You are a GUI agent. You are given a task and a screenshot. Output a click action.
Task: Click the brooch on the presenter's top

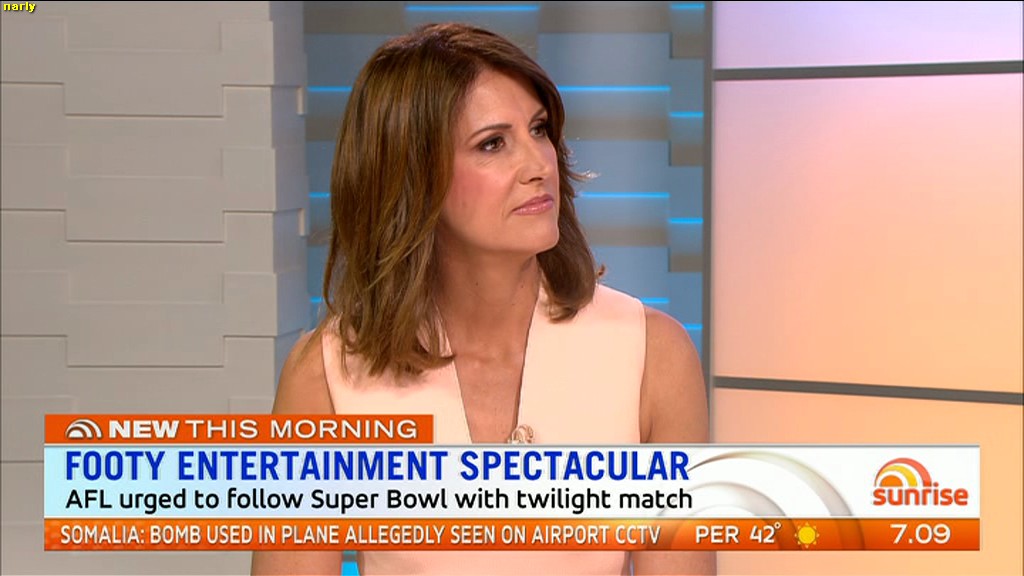pos(522,434)
